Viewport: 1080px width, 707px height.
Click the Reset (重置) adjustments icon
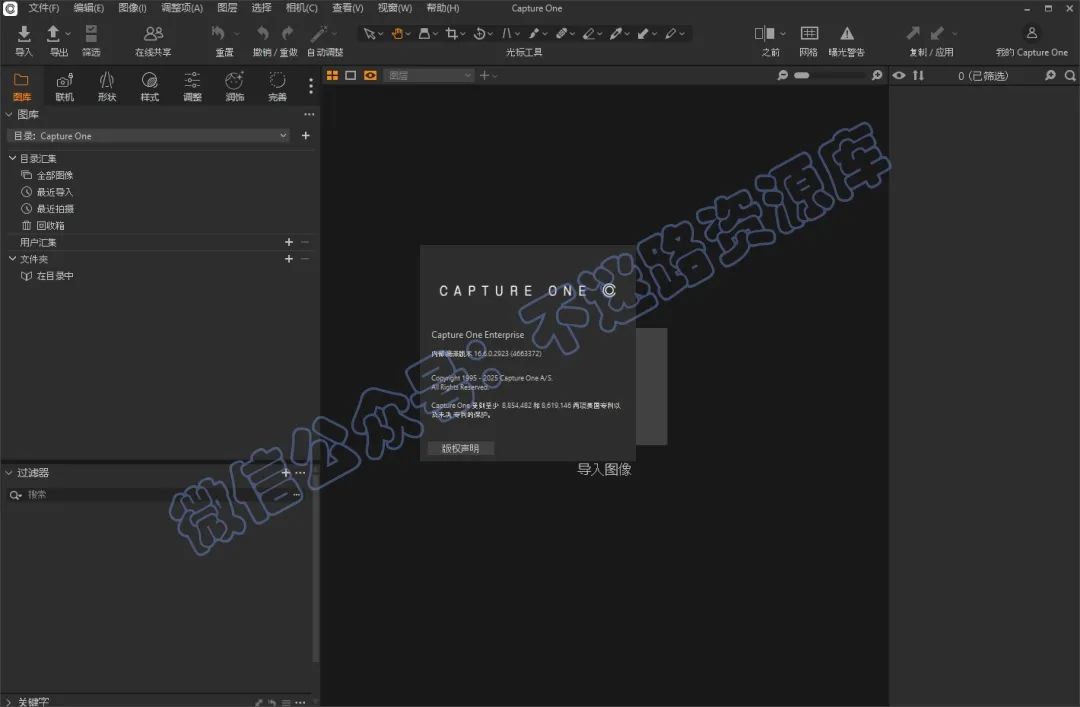[218, 33]
